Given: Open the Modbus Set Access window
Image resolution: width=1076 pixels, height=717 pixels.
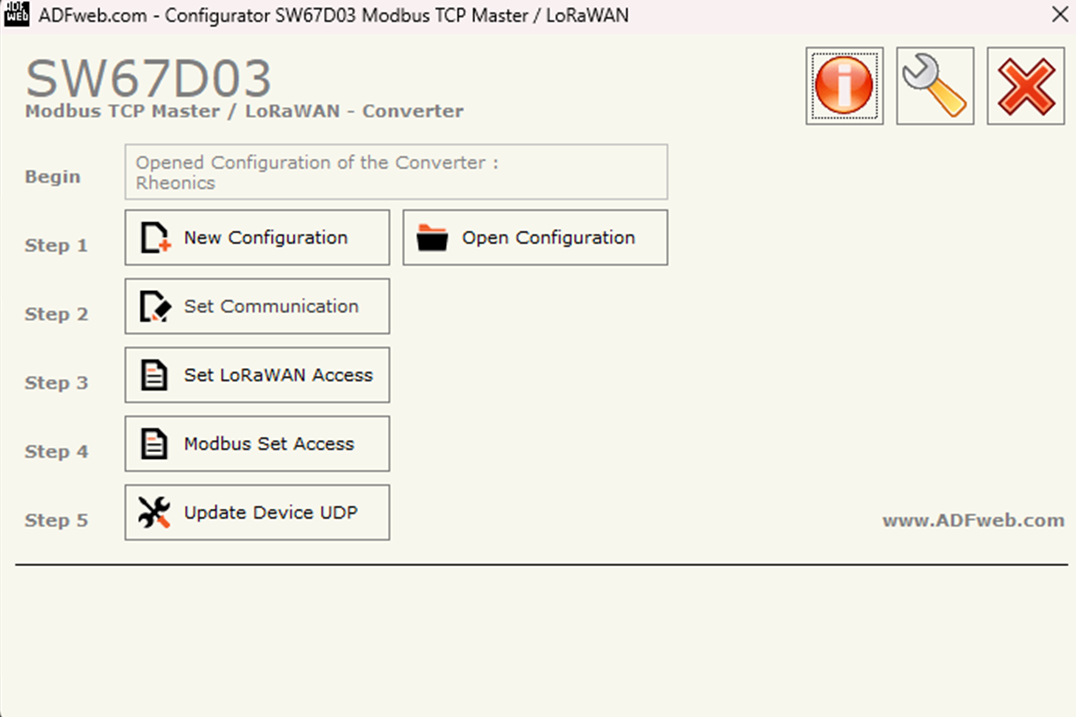Looking at the screenshot, I should tap(256, 443).
